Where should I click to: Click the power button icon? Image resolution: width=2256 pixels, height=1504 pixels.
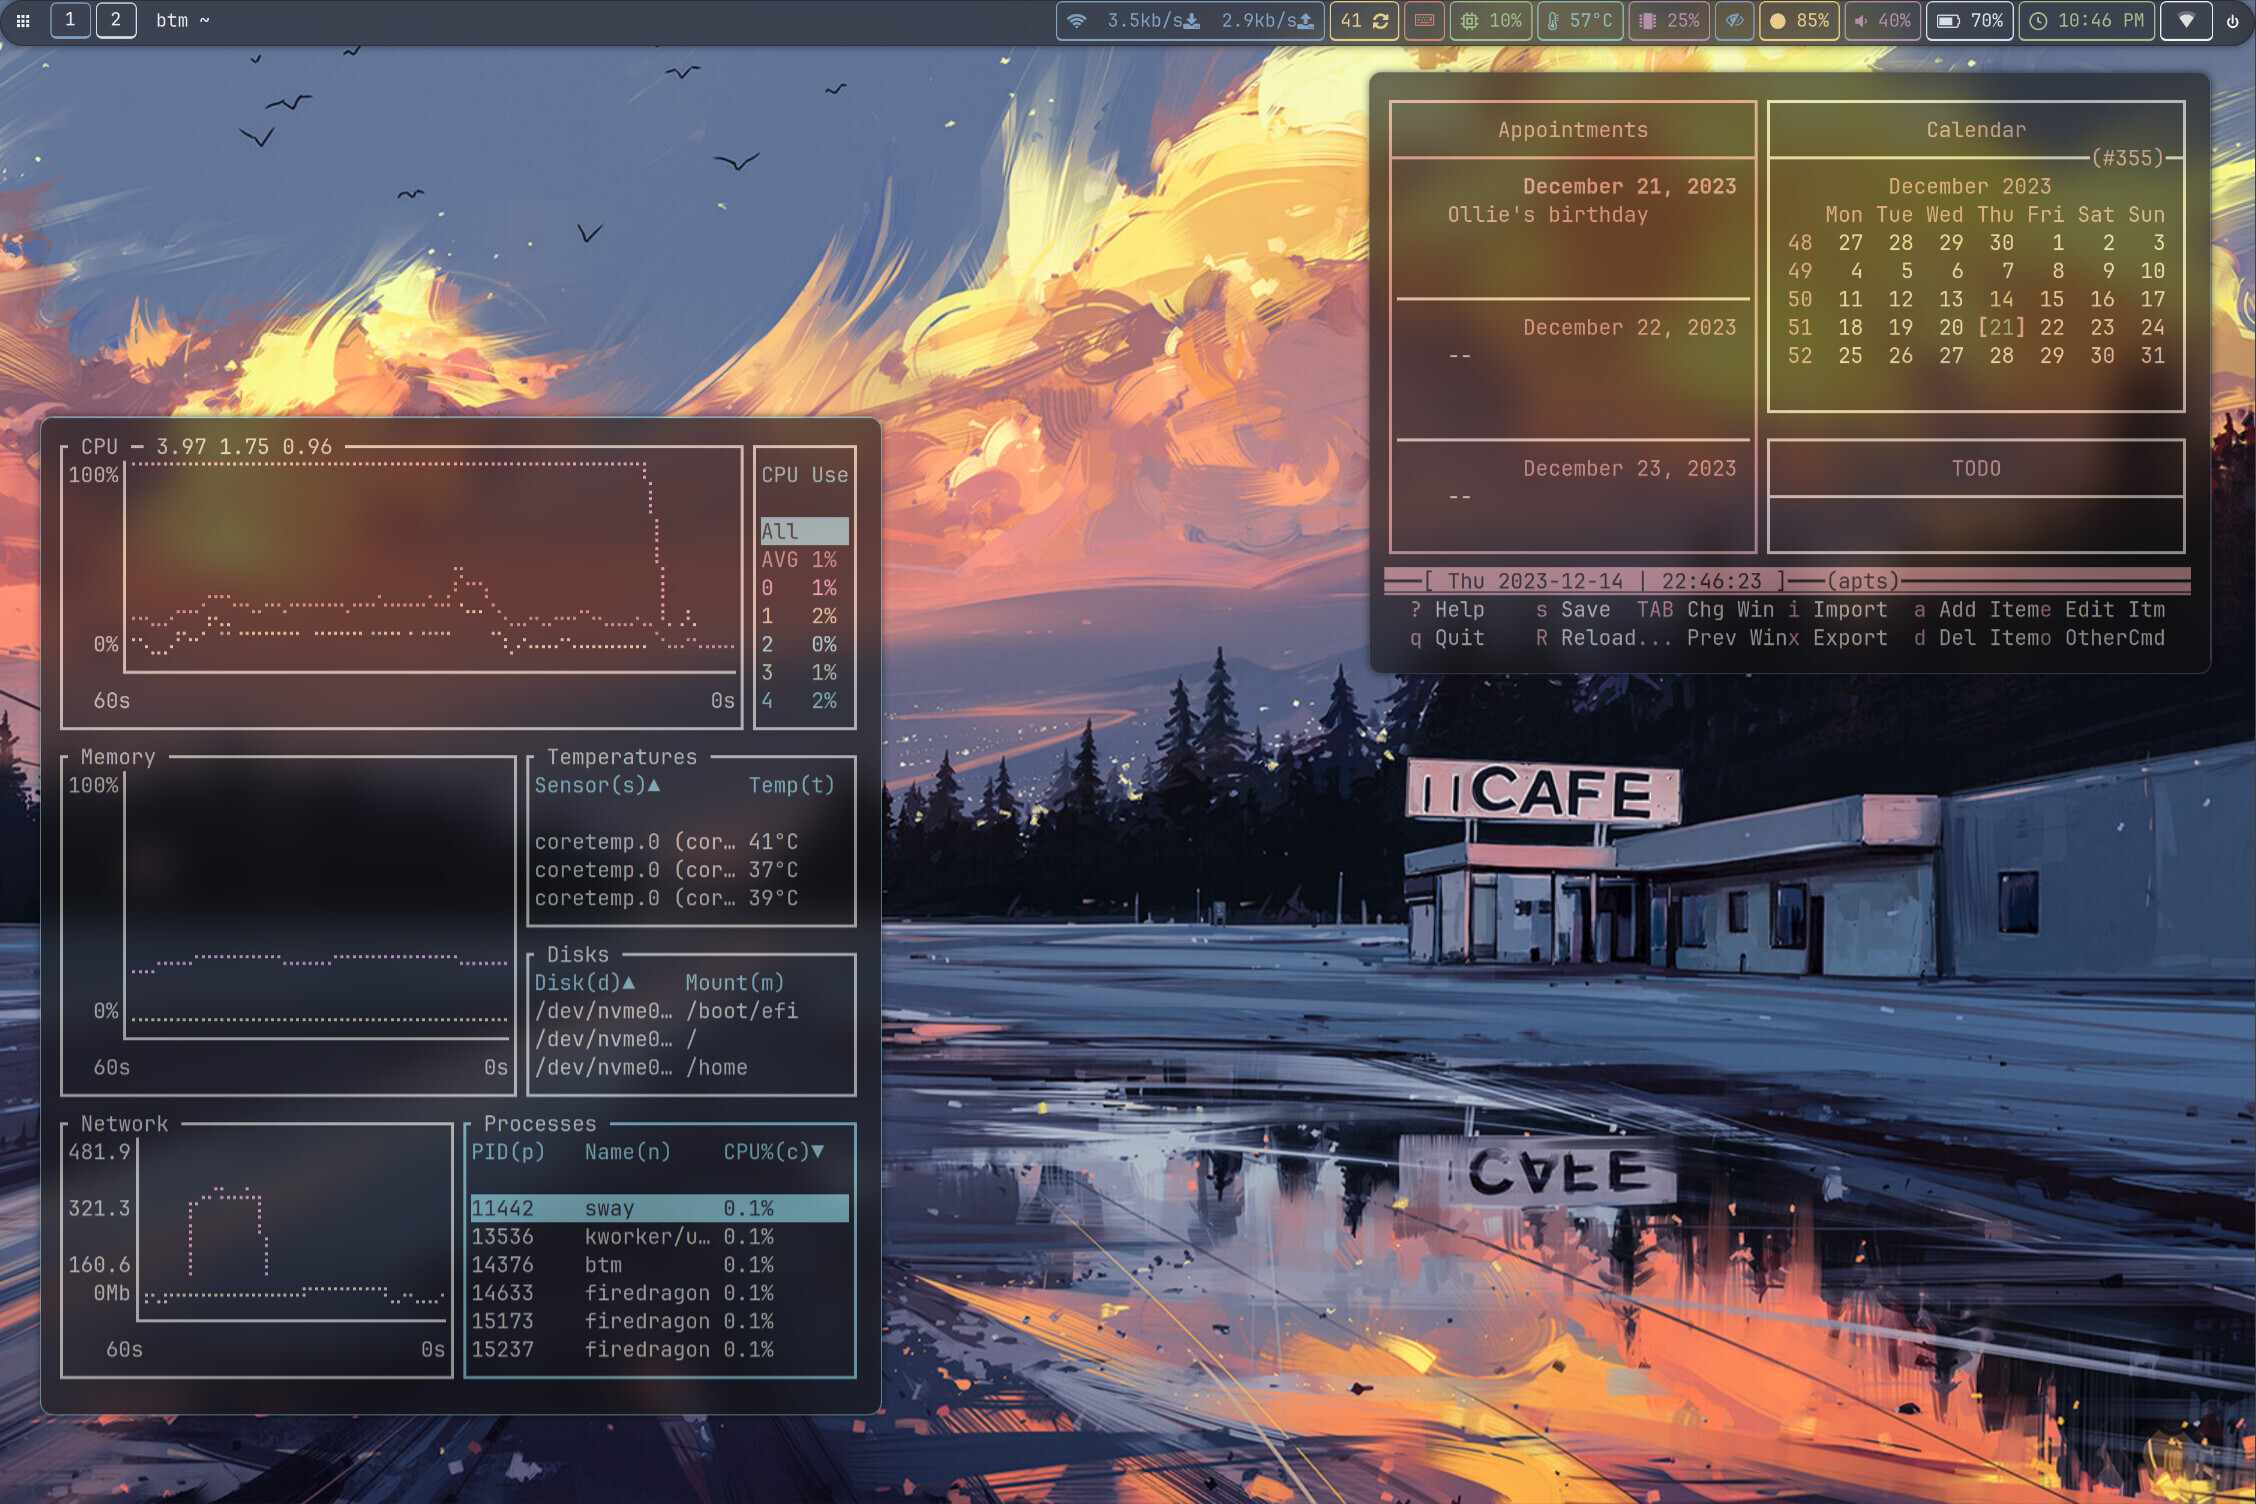(x=2232, y=20)
